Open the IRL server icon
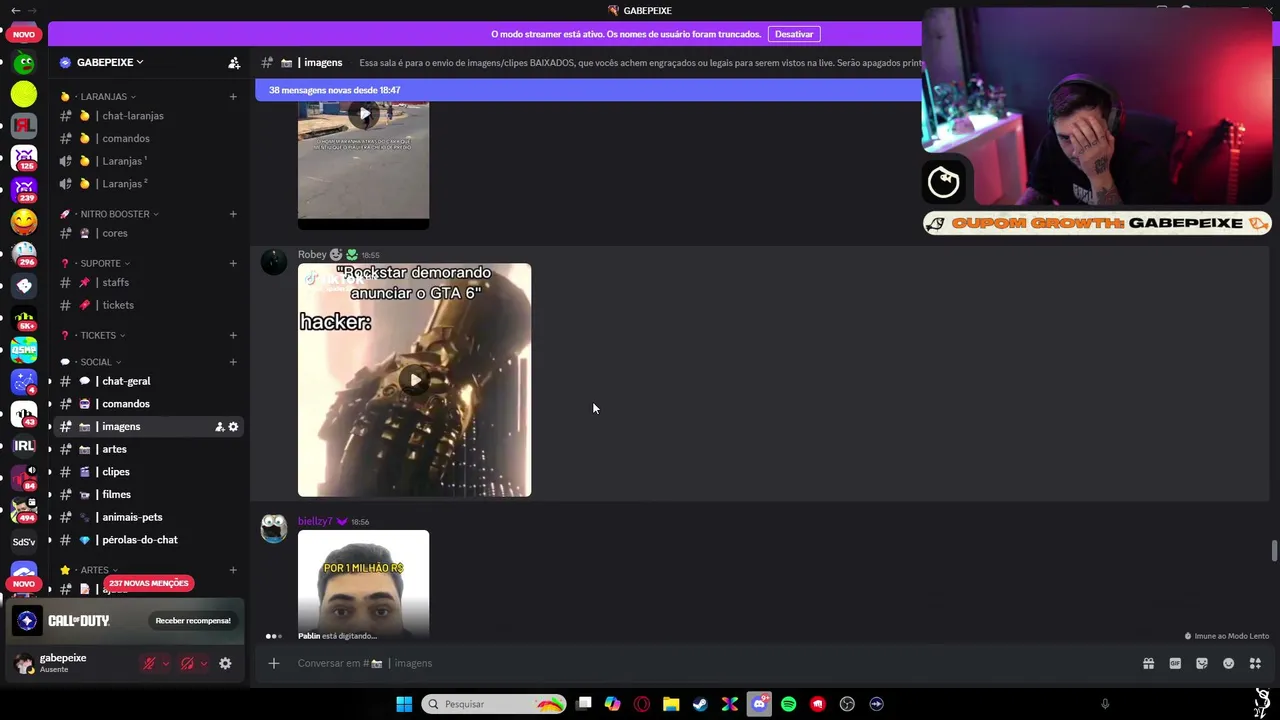 tap(24, 446)
